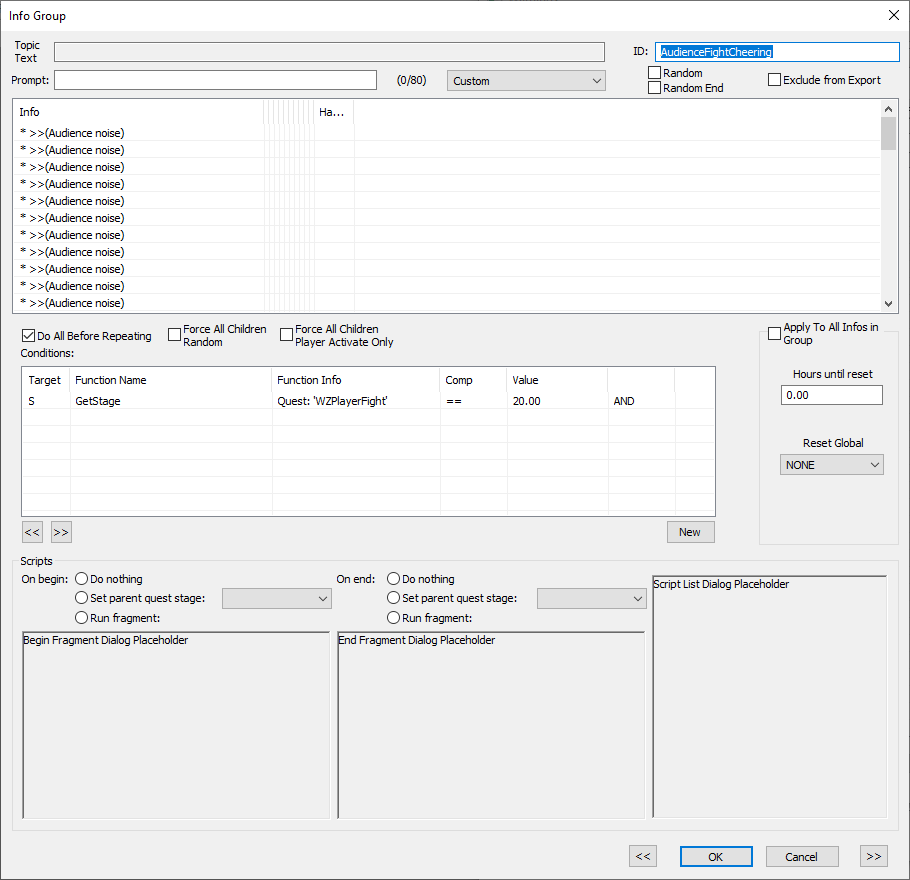Uncheck Do All Before Repeating
910x880 pixels.
coord(28,336)
